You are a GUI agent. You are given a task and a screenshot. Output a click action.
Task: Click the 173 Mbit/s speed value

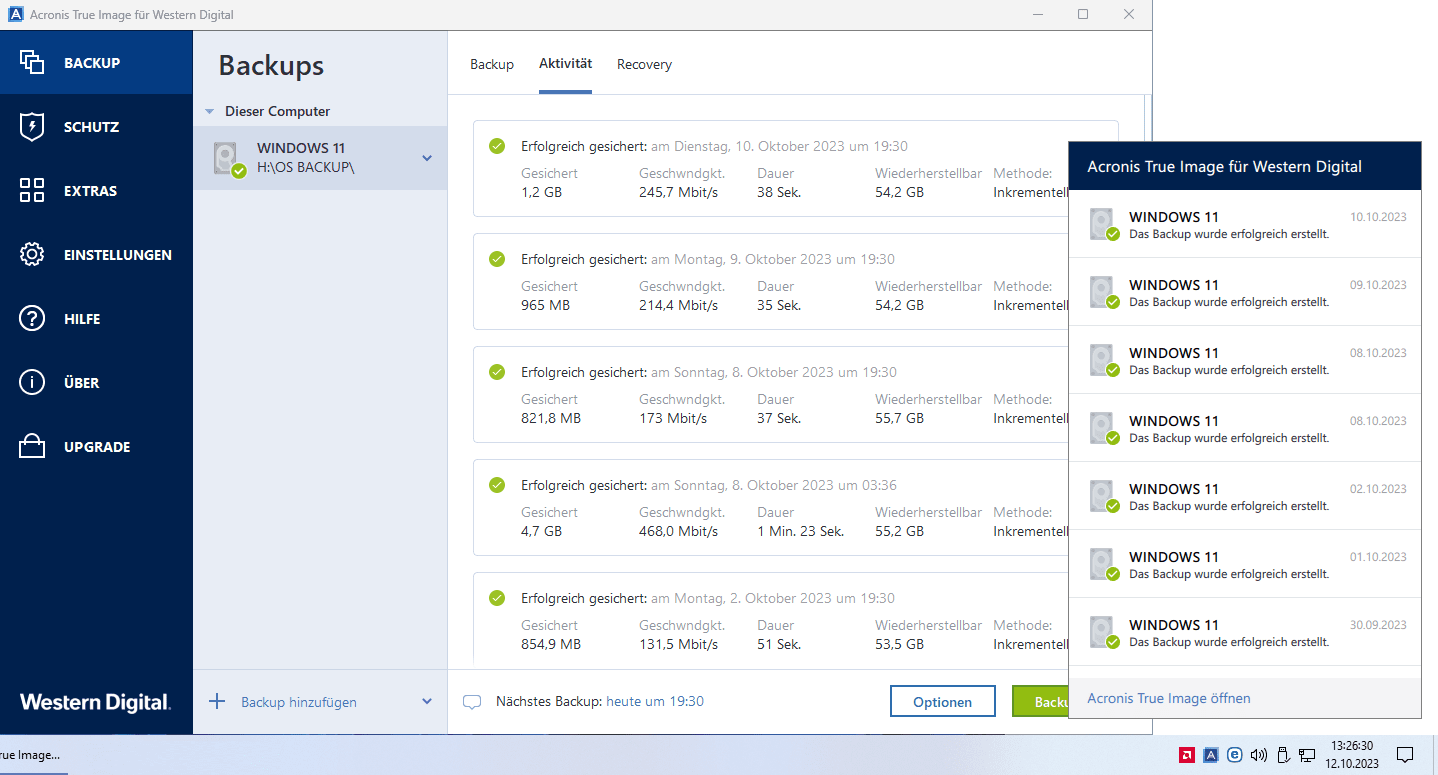click(x=673, y=418)
